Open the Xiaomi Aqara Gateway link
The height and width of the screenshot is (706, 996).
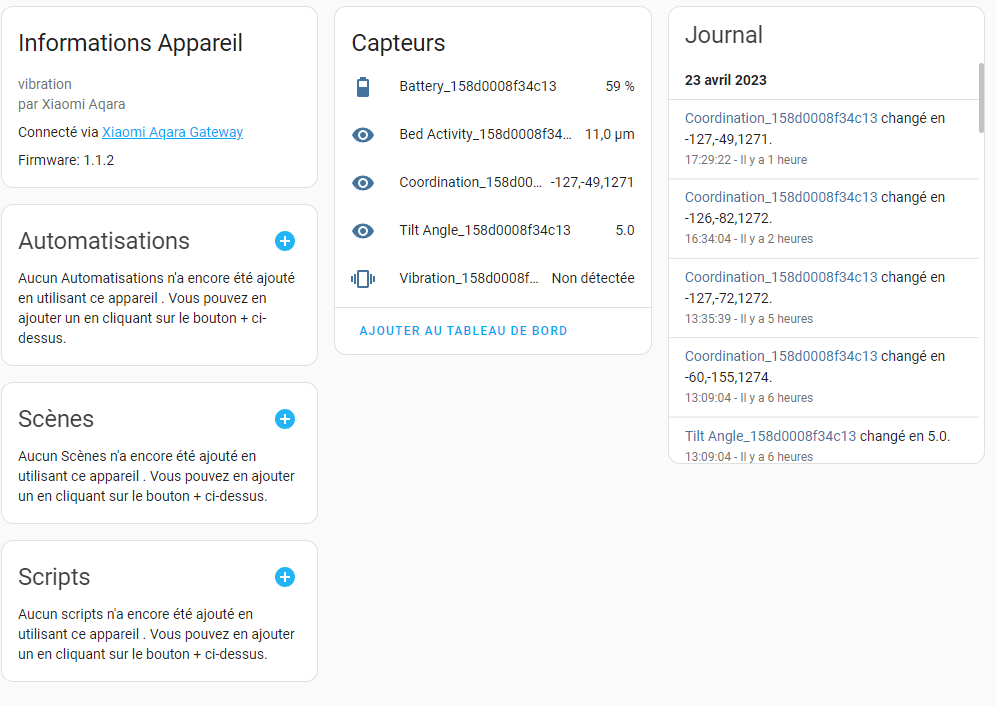pyautogui.click(x=172, y=132)
